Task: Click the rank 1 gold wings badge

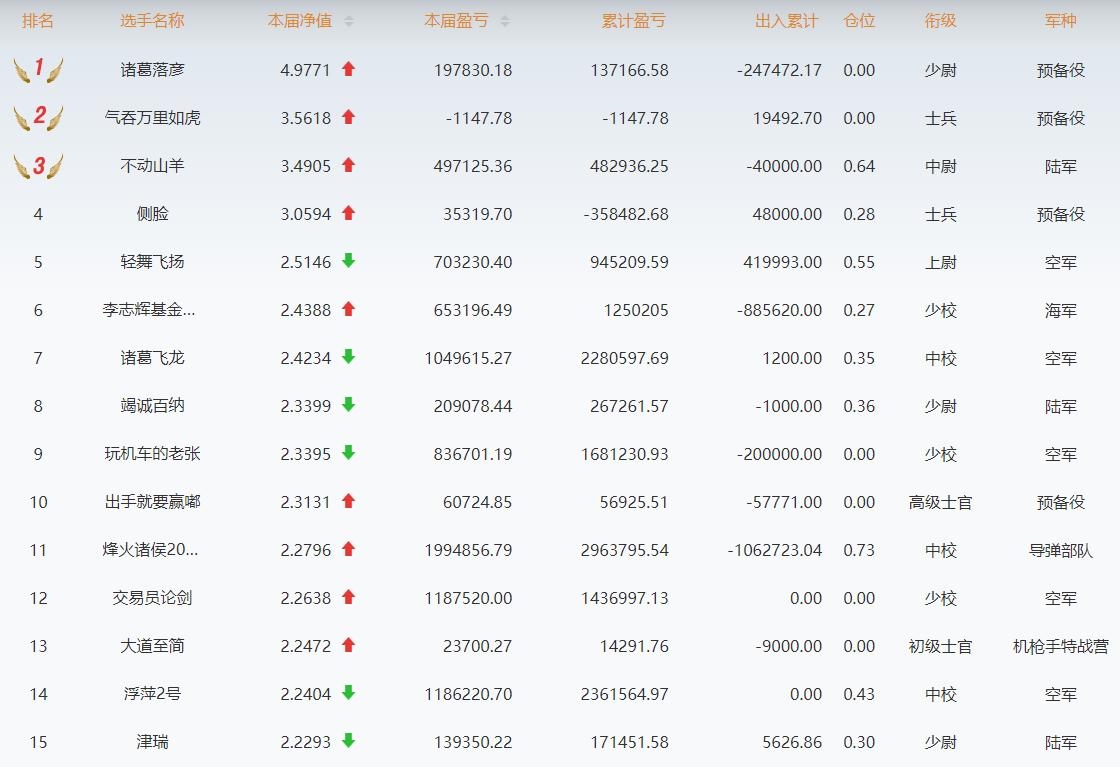Action: pos(38,69)
